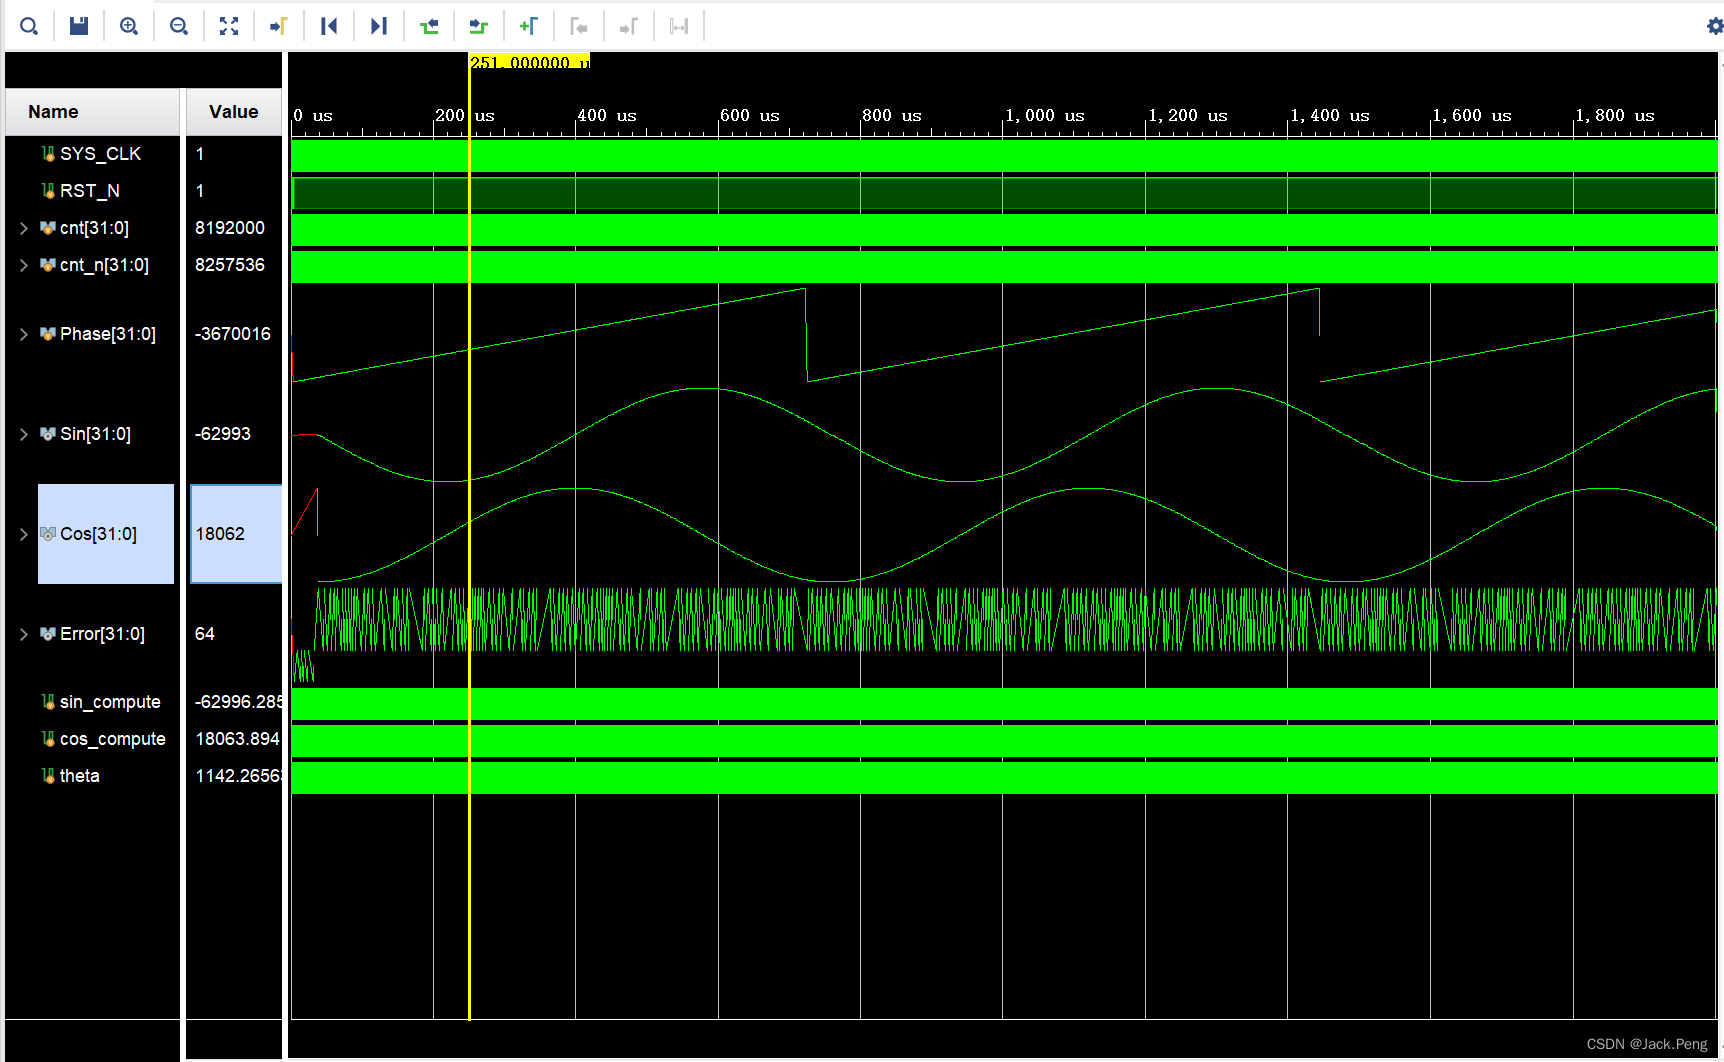Expand the Phase[31:0] signal bits
Viewport: 1724px width, 1062px height.
tap(23, 334)
